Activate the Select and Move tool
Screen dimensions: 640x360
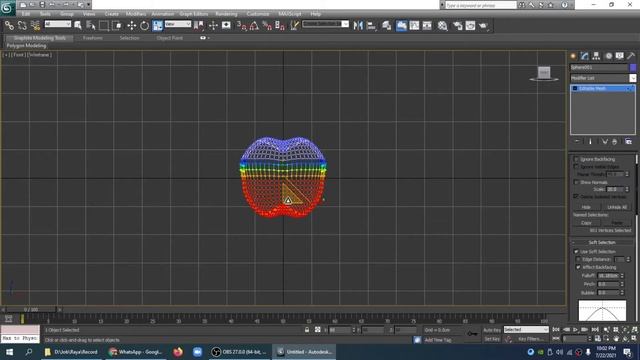131,26
